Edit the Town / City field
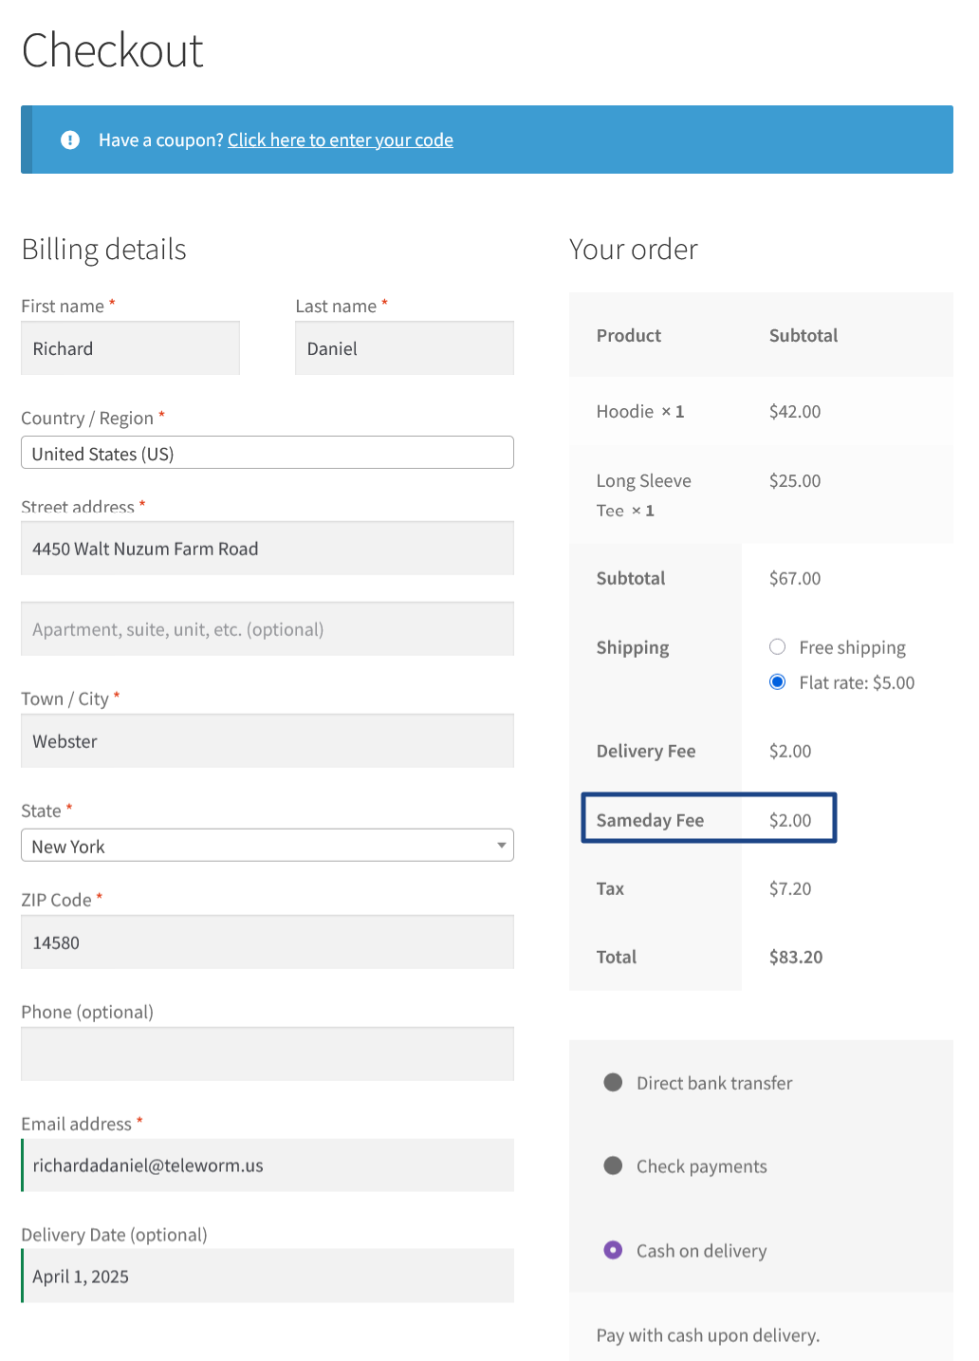Image resolution: width=979 pixels, height=1361 pixels. click(x=267, y=742)
